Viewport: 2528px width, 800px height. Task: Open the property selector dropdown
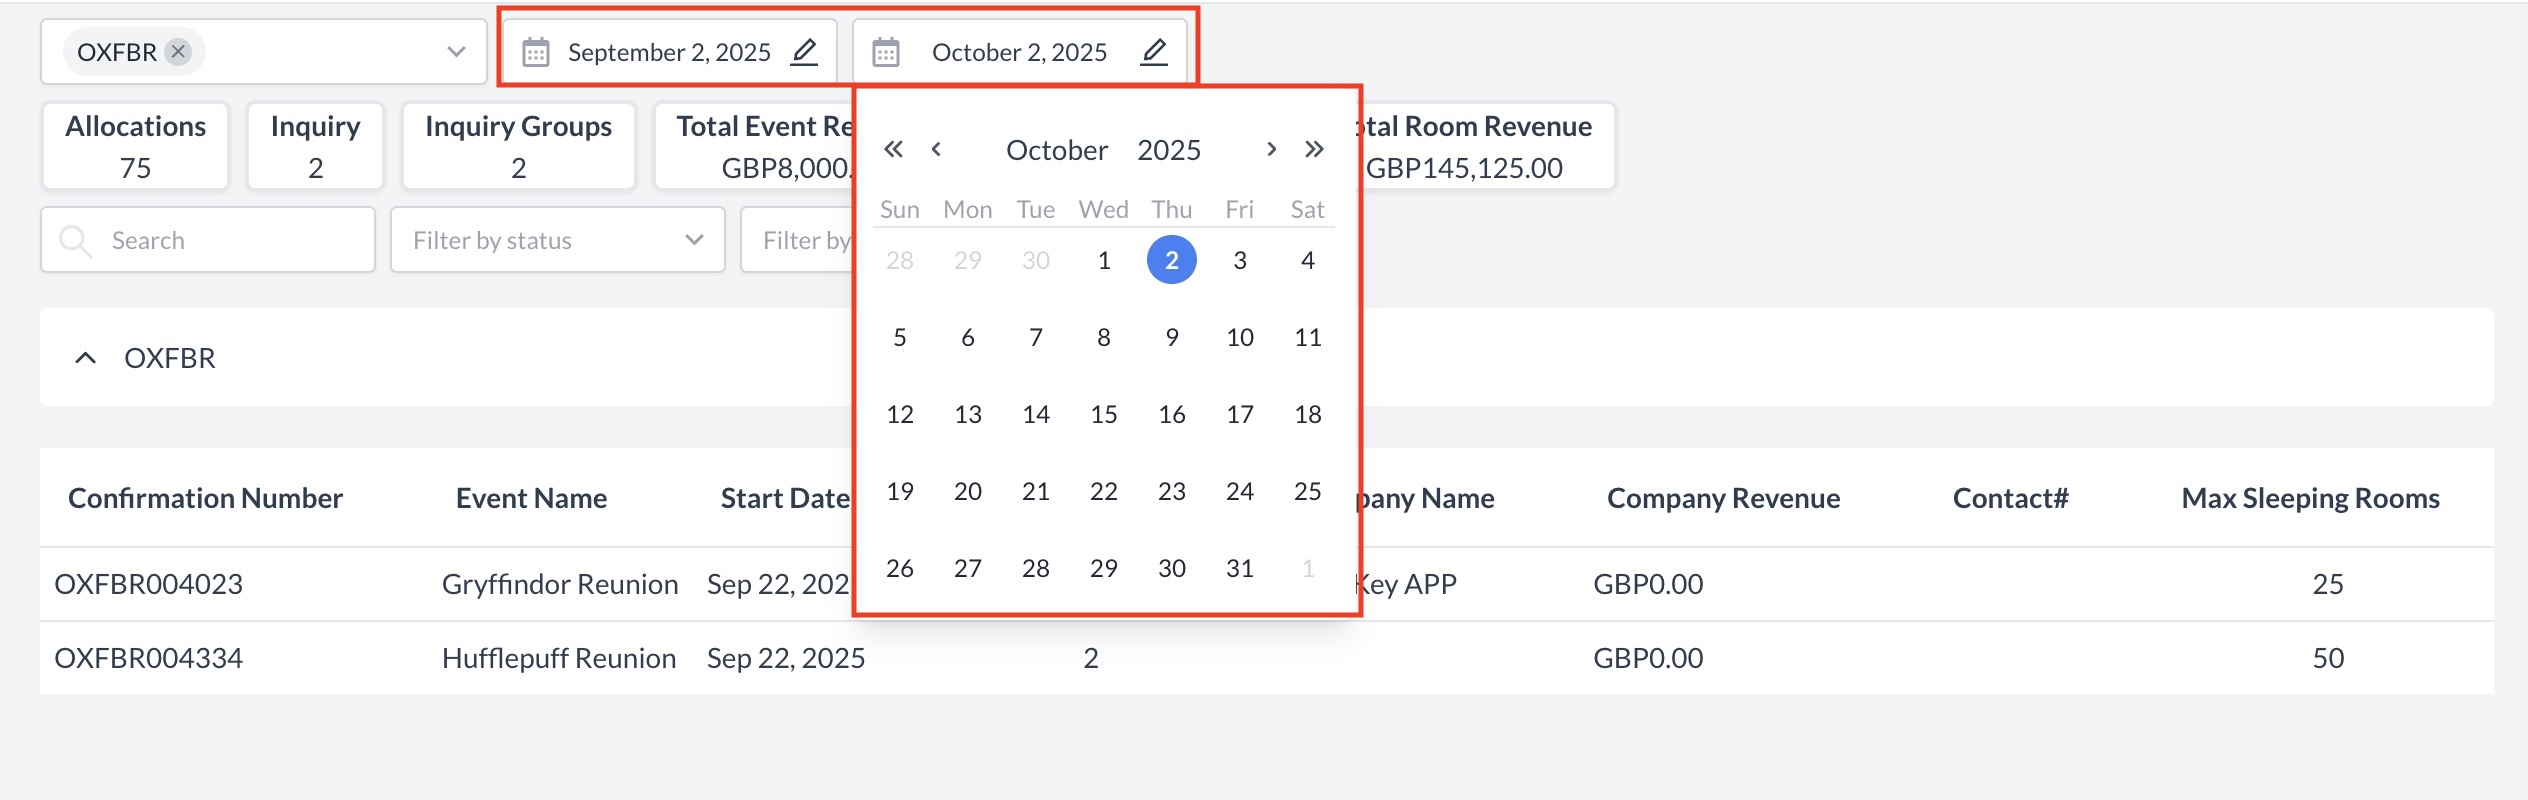tap(456, 52)
